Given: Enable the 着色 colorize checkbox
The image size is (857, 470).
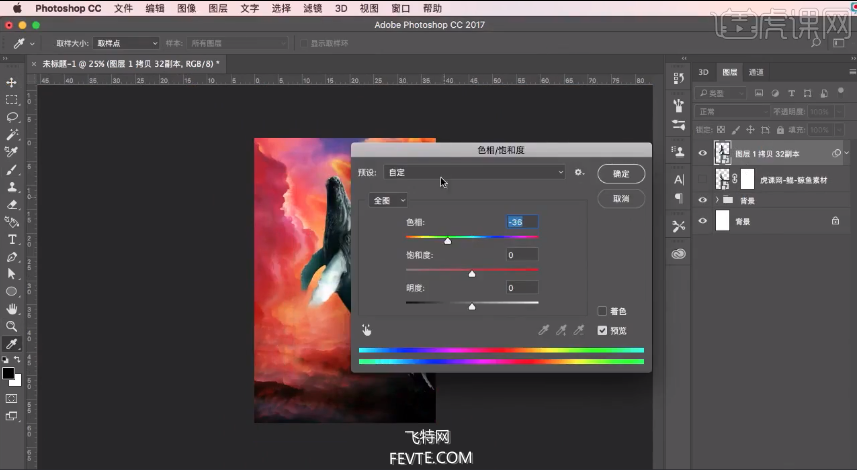Looking at the screenshot, I should (x=602, y=311).
